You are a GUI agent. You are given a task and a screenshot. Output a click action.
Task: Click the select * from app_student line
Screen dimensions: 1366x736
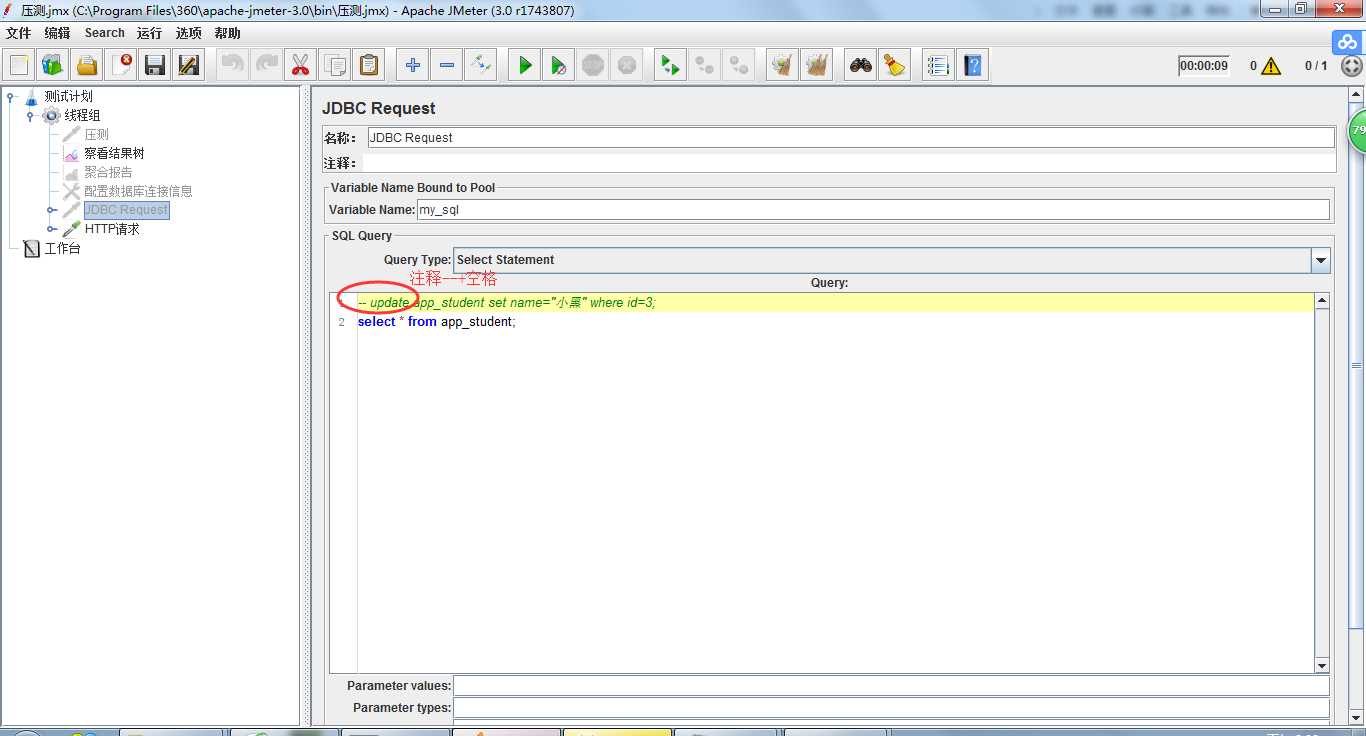click(437, 322)
